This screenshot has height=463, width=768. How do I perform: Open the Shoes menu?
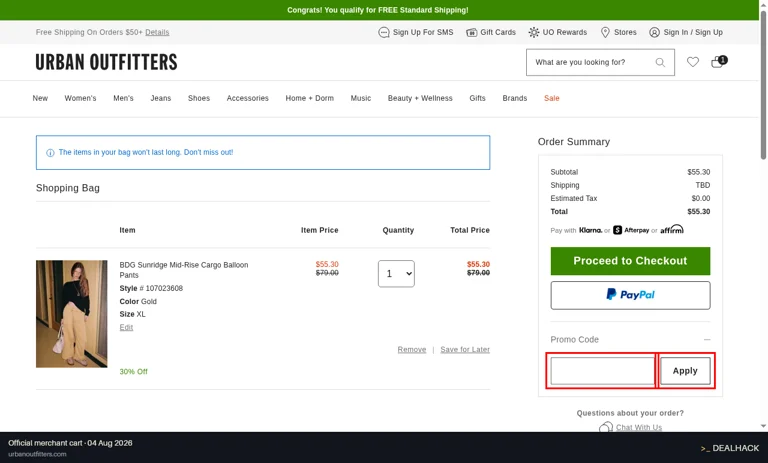click(199, 98)
